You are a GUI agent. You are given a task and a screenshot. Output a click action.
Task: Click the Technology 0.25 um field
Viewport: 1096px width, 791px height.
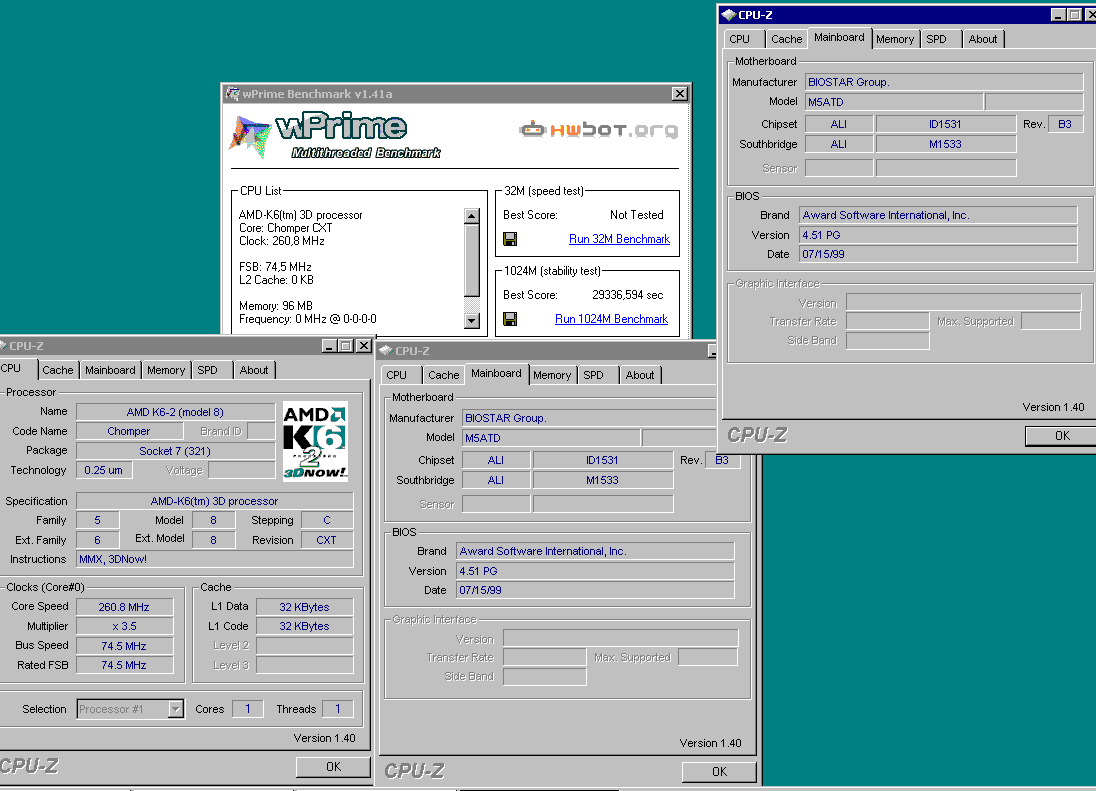[x=104, y=470]
